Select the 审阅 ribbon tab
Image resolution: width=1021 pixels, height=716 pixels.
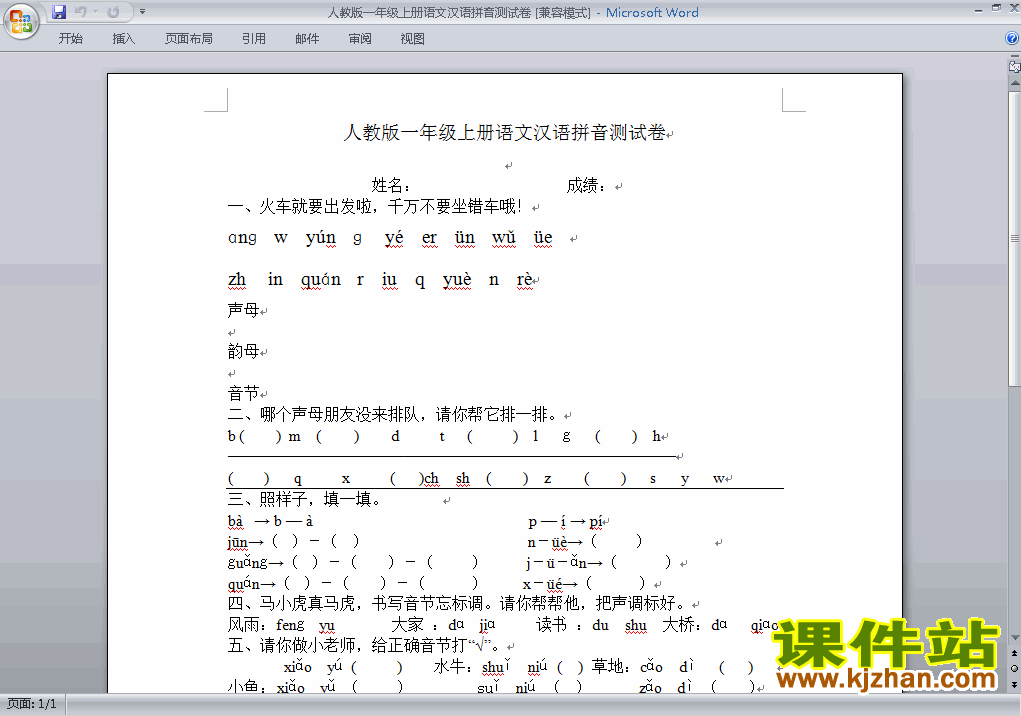pyautogui.click(x=360, y=39)
